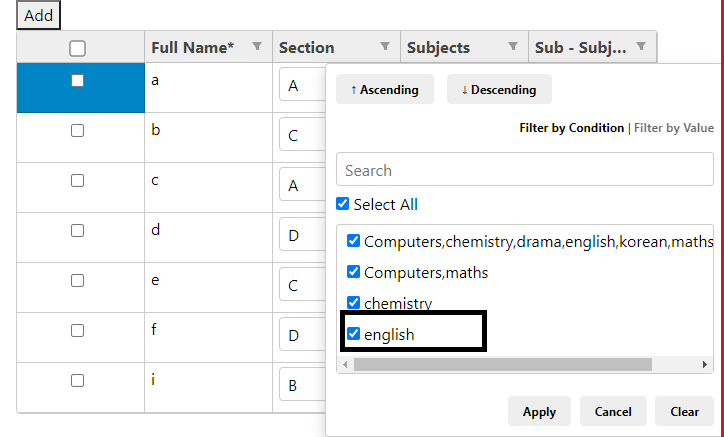Uncheck the english filter value
The image size is (724, 437).
353,334
